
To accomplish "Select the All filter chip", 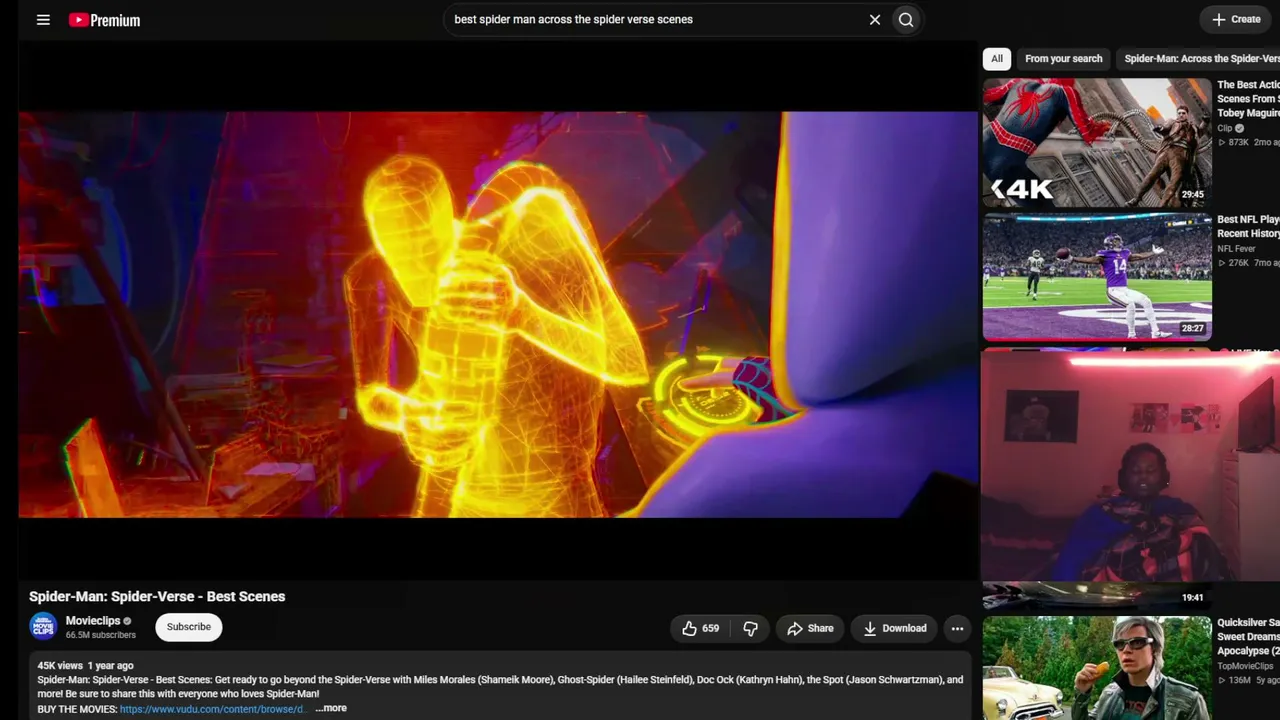I will point(997,59).
